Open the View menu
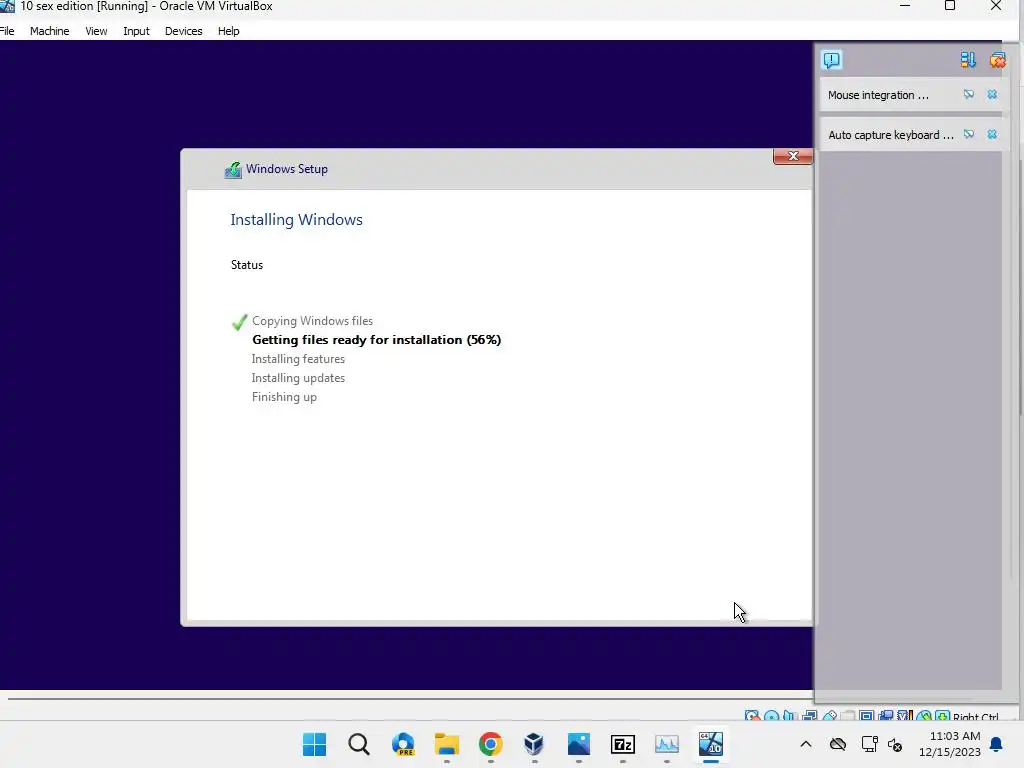This screenshot has height=768, width=1024. pos(96,31)
